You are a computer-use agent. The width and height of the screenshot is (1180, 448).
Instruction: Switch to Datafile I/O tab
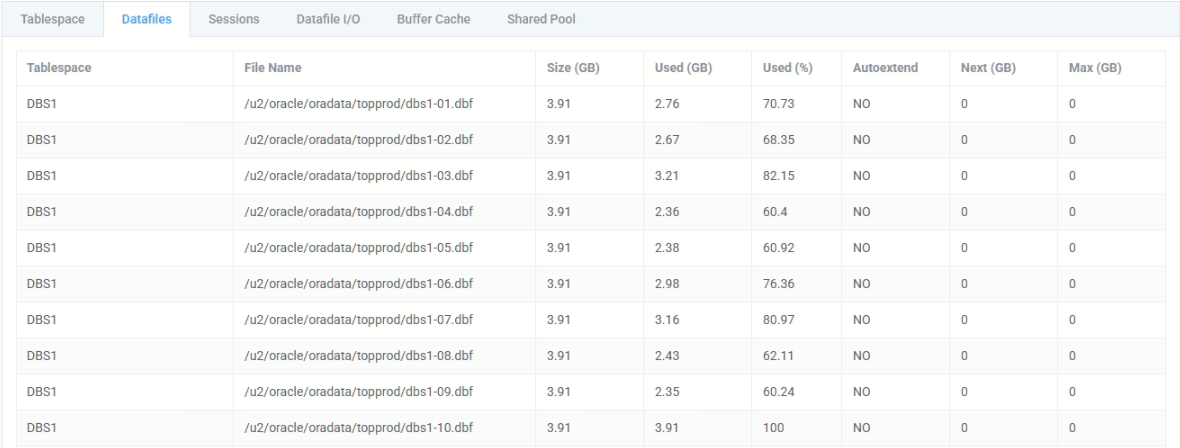pyautogui.click(x=328, y=19)
